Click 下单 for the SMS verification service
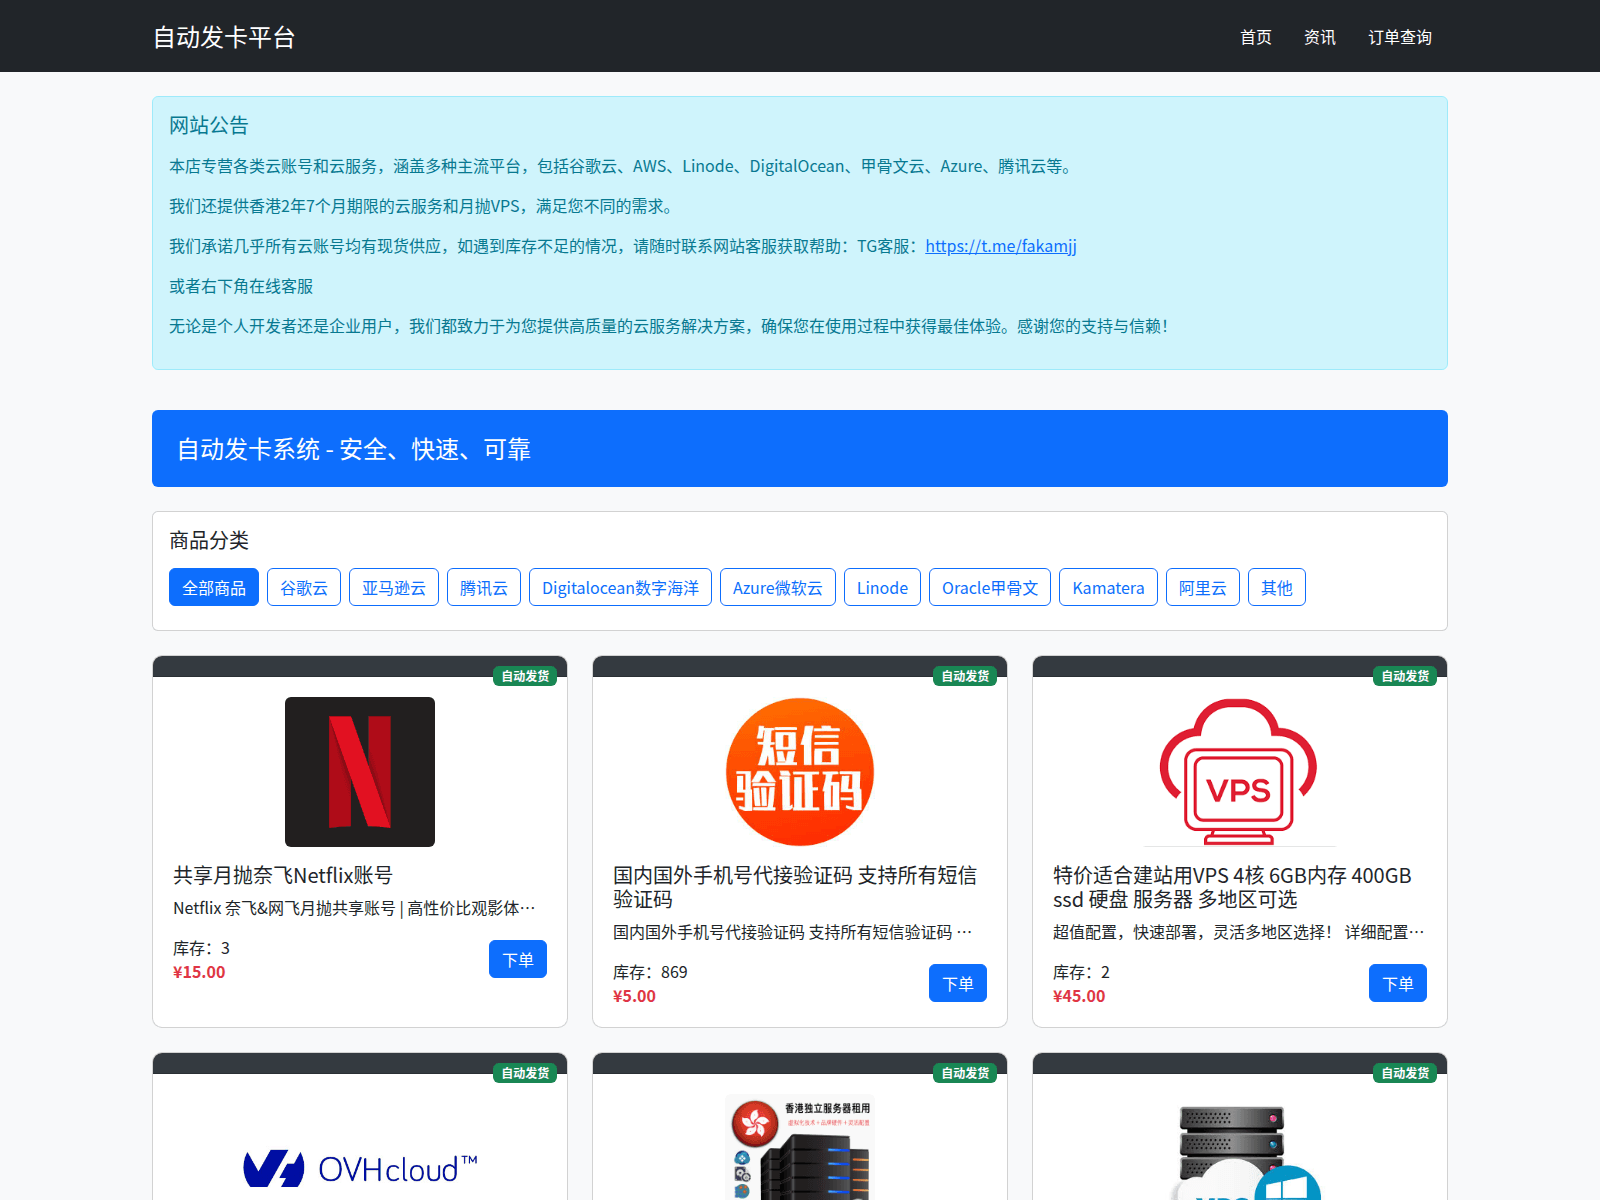This screenshot has width=1600, height=1200. pyautogui.click(x=958, y=983)
